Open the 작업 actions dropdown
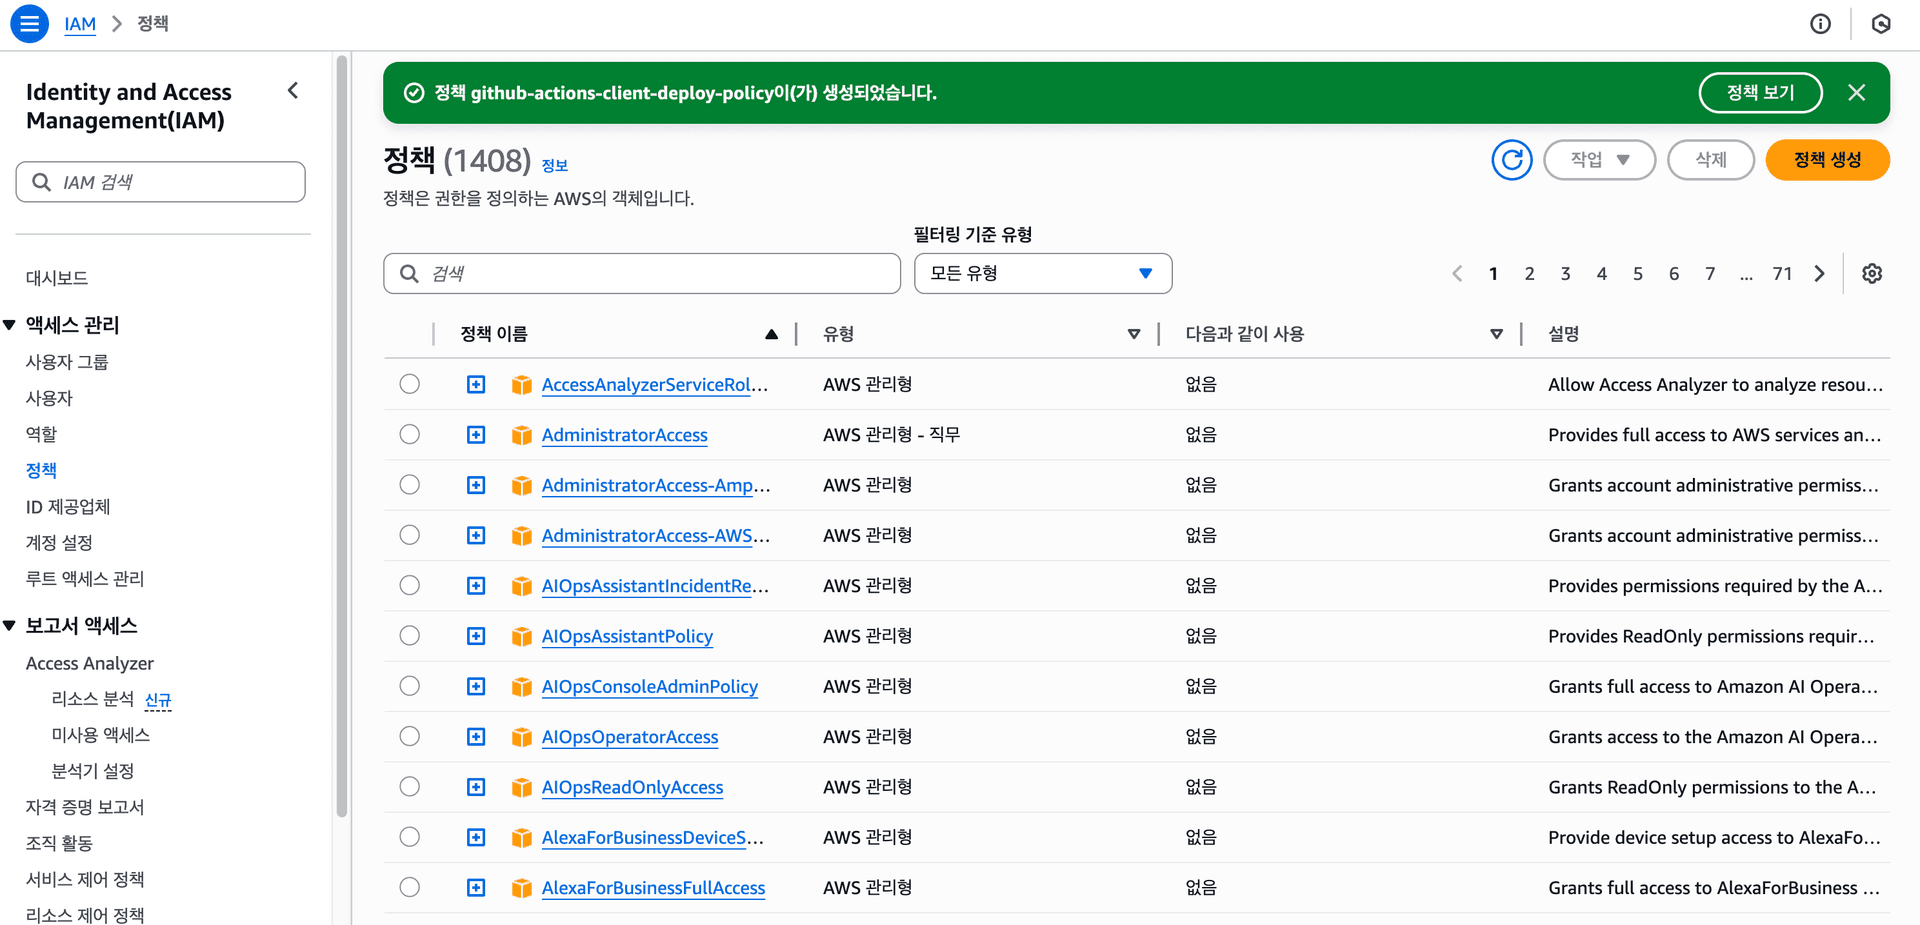 point(1598,160)
